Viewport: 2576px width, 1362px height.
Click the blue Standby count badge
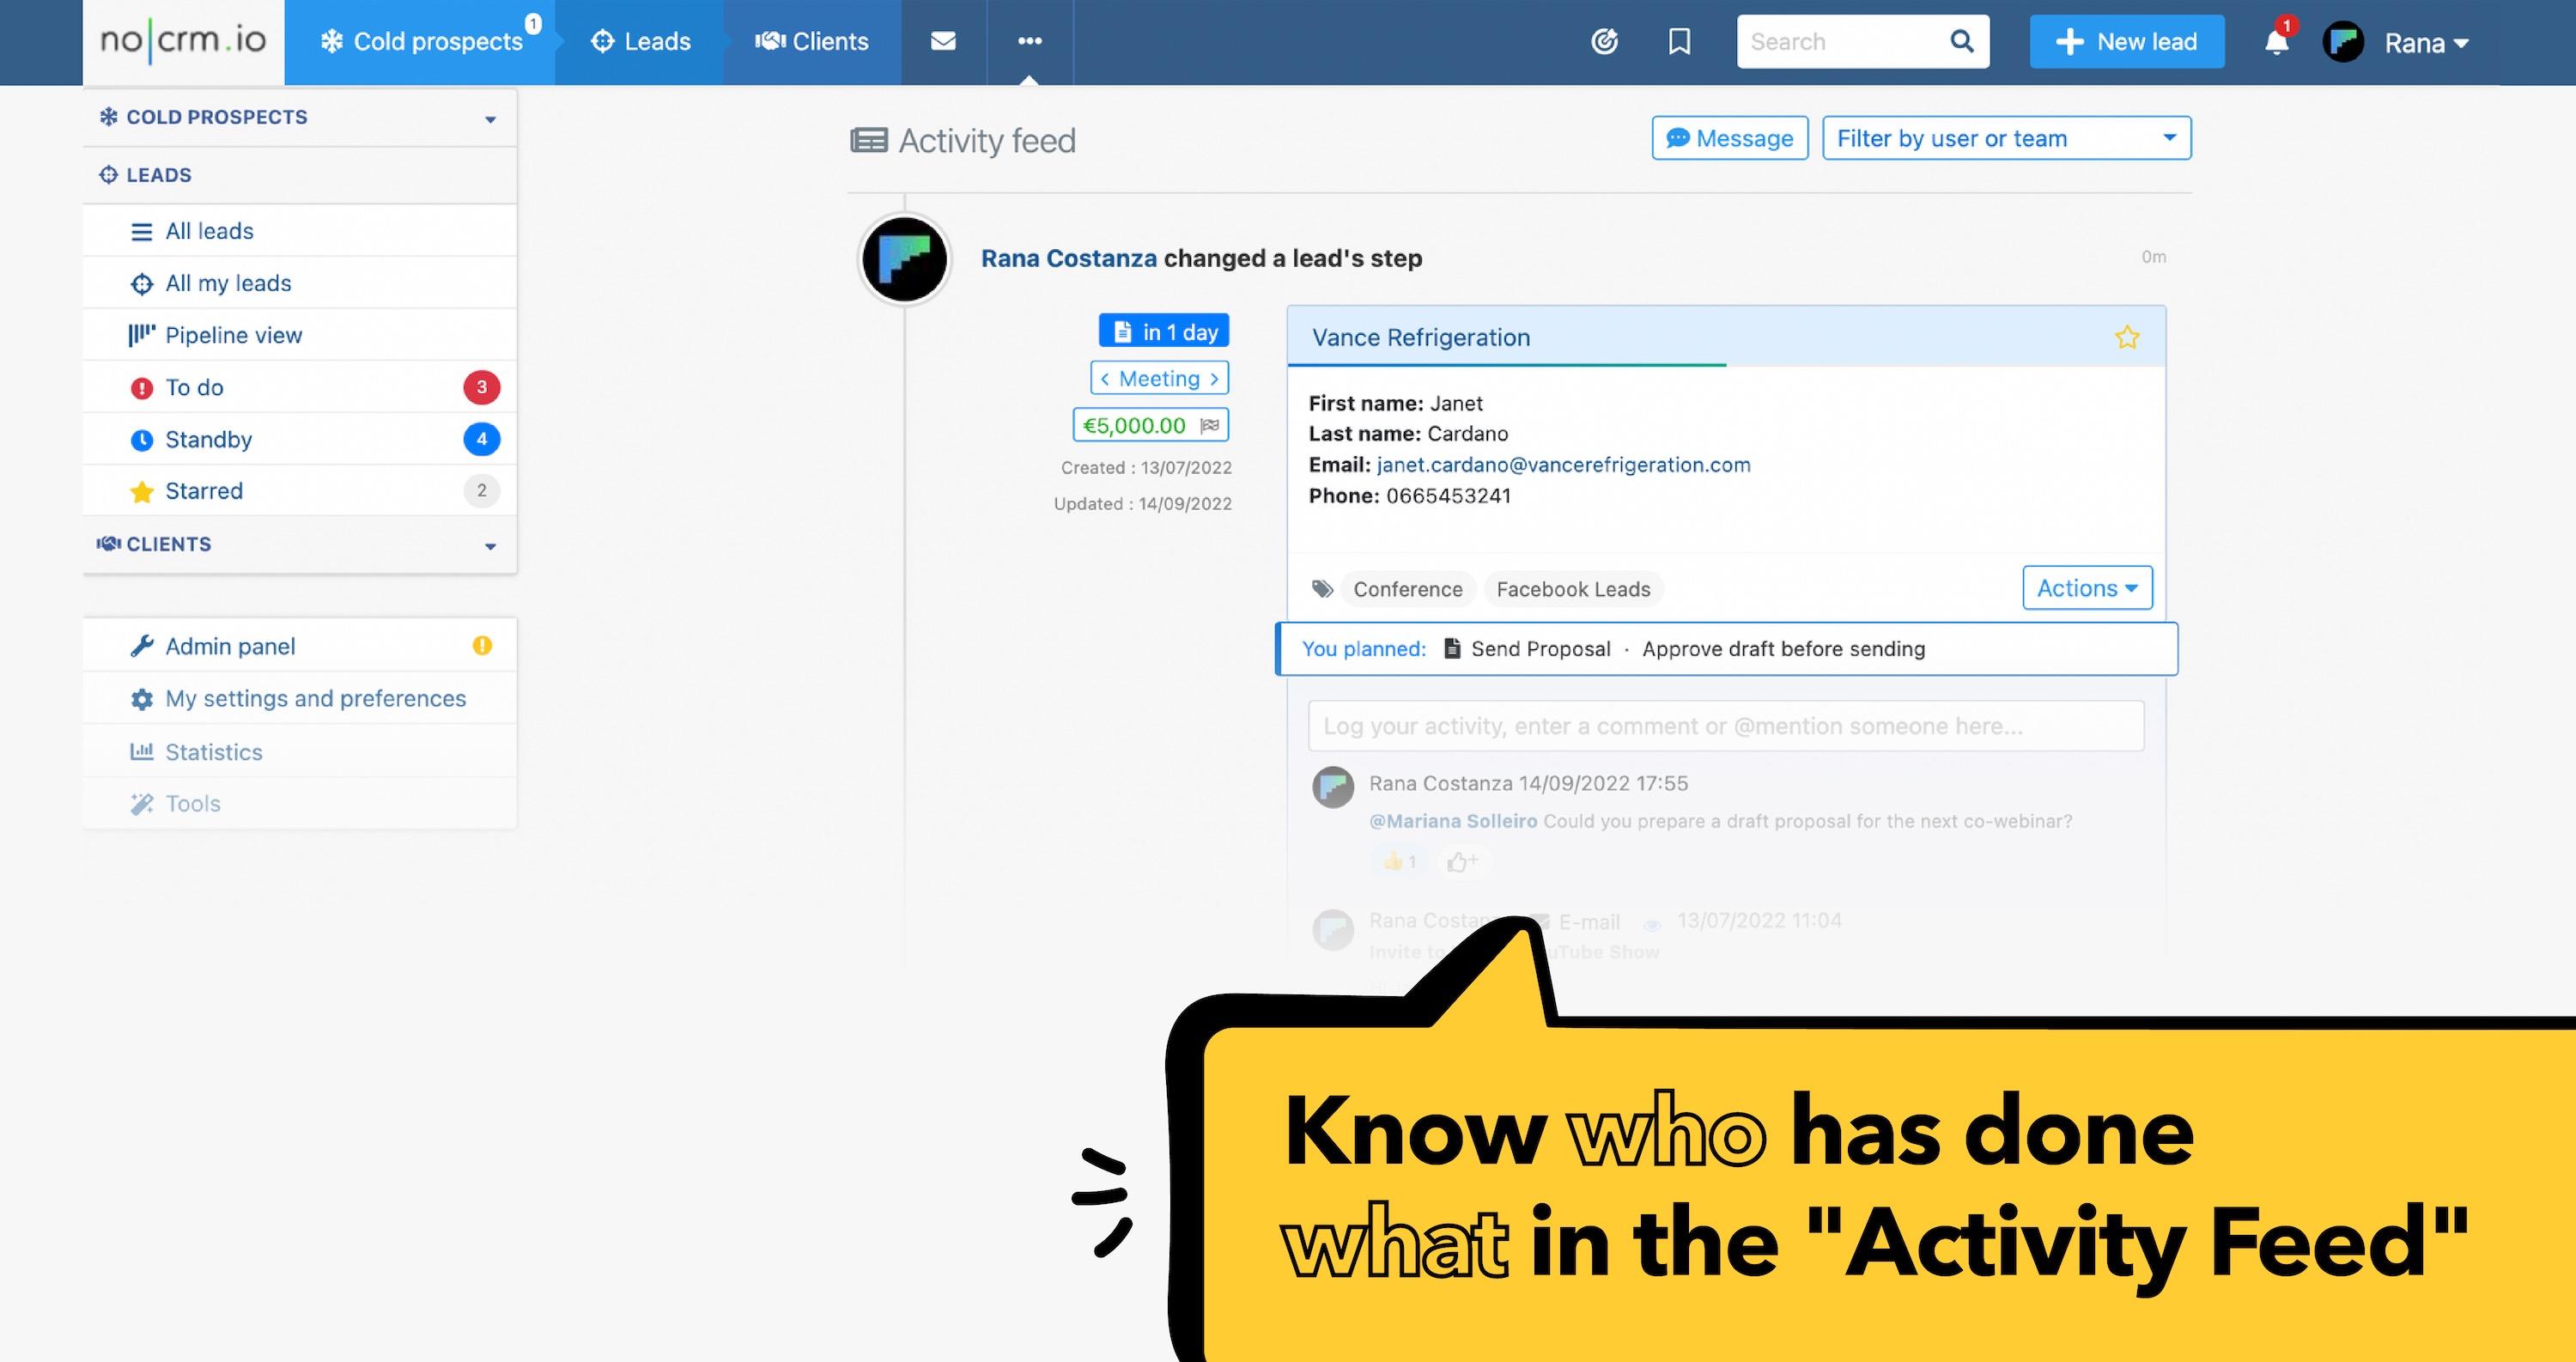(x=482, y=439)
